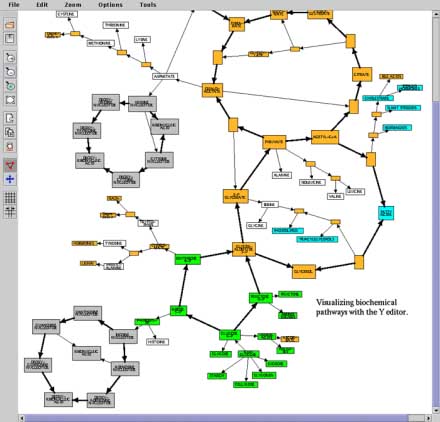440x422 pixels.
Task: Click the green magnifier zoom reset icon
Action: (x=10, y=86)
